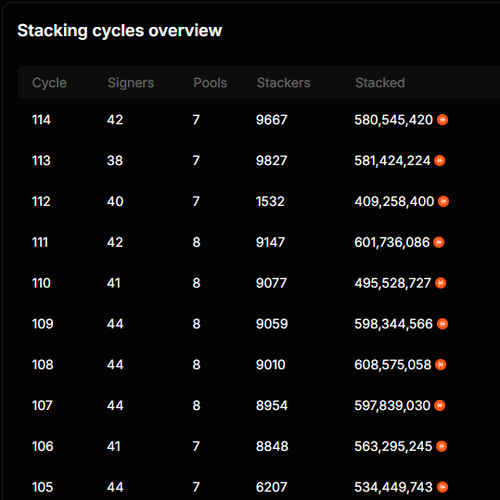Sort table by Cycle column header
The width and height of the screenshot is (500, 500).
pos(49,83)
